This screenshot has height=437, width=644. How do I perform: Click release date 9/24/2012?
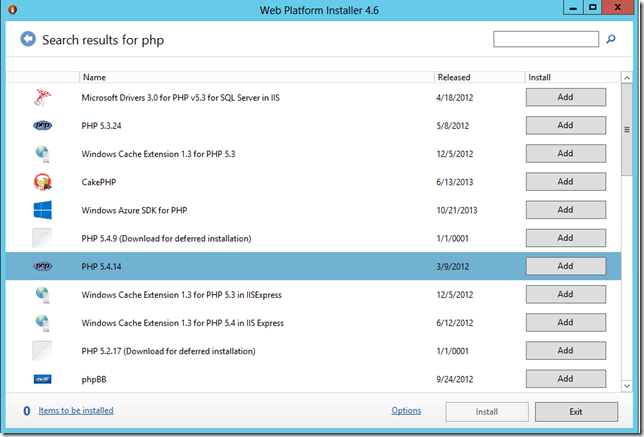coord(455,379)
